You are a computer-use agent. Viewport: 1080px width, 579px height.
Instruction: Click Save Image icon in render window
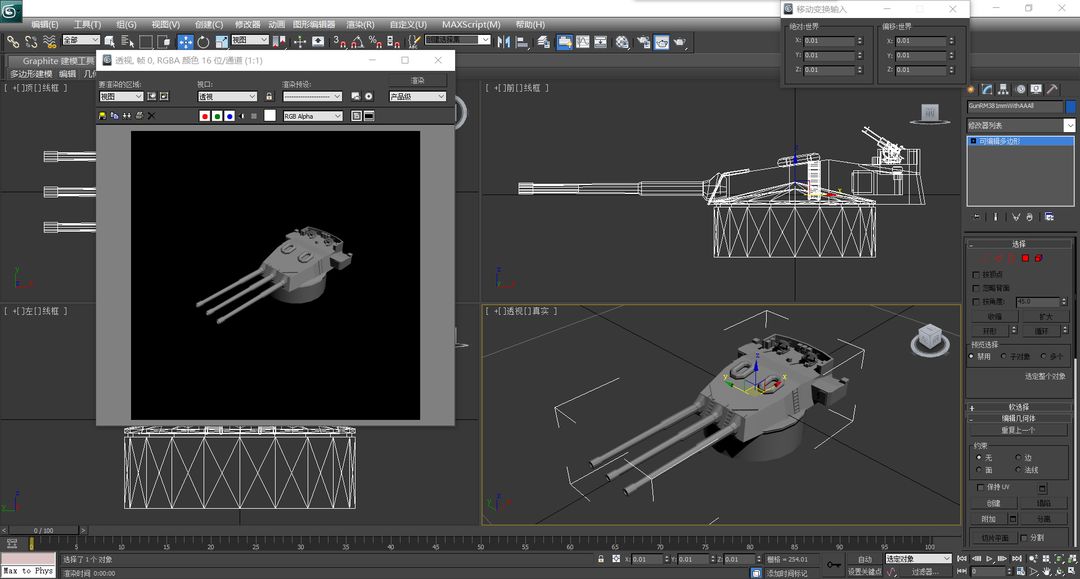pyautogui.click(x=103, y=116)
